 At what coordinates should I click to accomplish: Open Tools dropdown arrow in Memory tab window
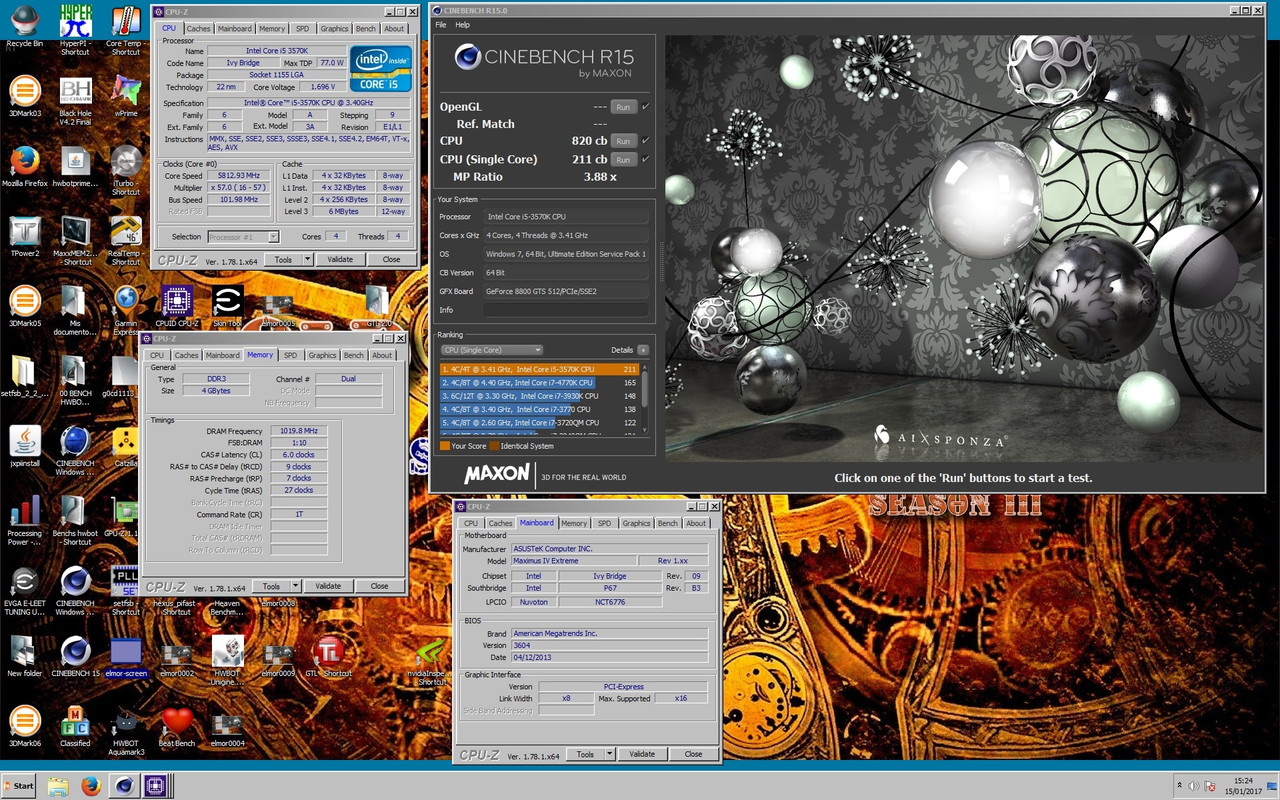pos(294,586)
